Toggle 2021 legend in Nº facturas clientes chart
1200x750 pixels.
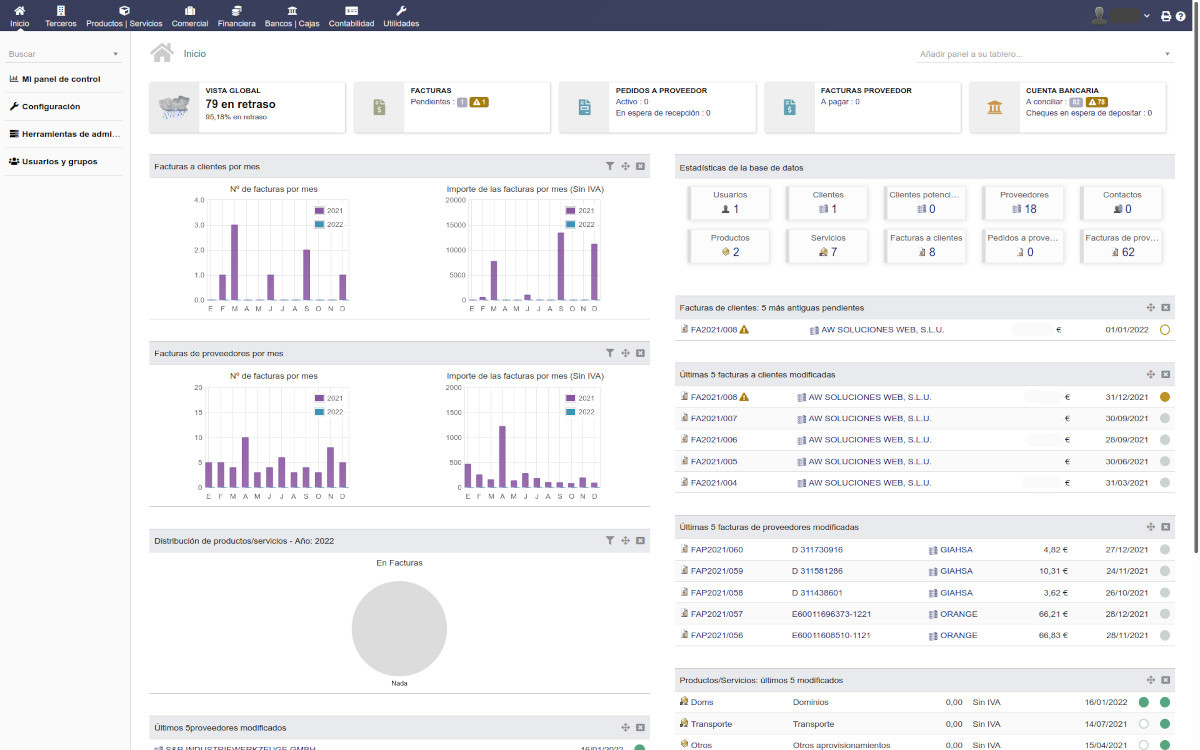(x=329, y=210)
